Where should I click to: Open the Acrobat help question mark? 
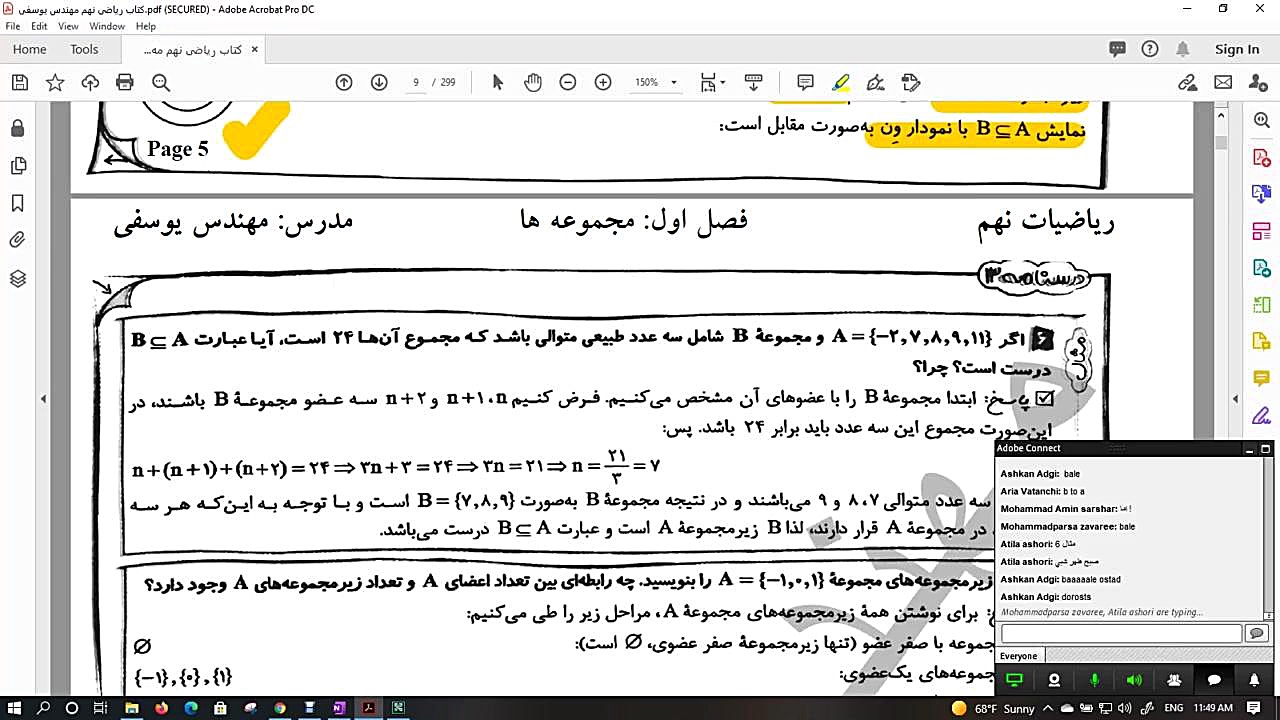pyautogui.click(x=1150, y=49)
